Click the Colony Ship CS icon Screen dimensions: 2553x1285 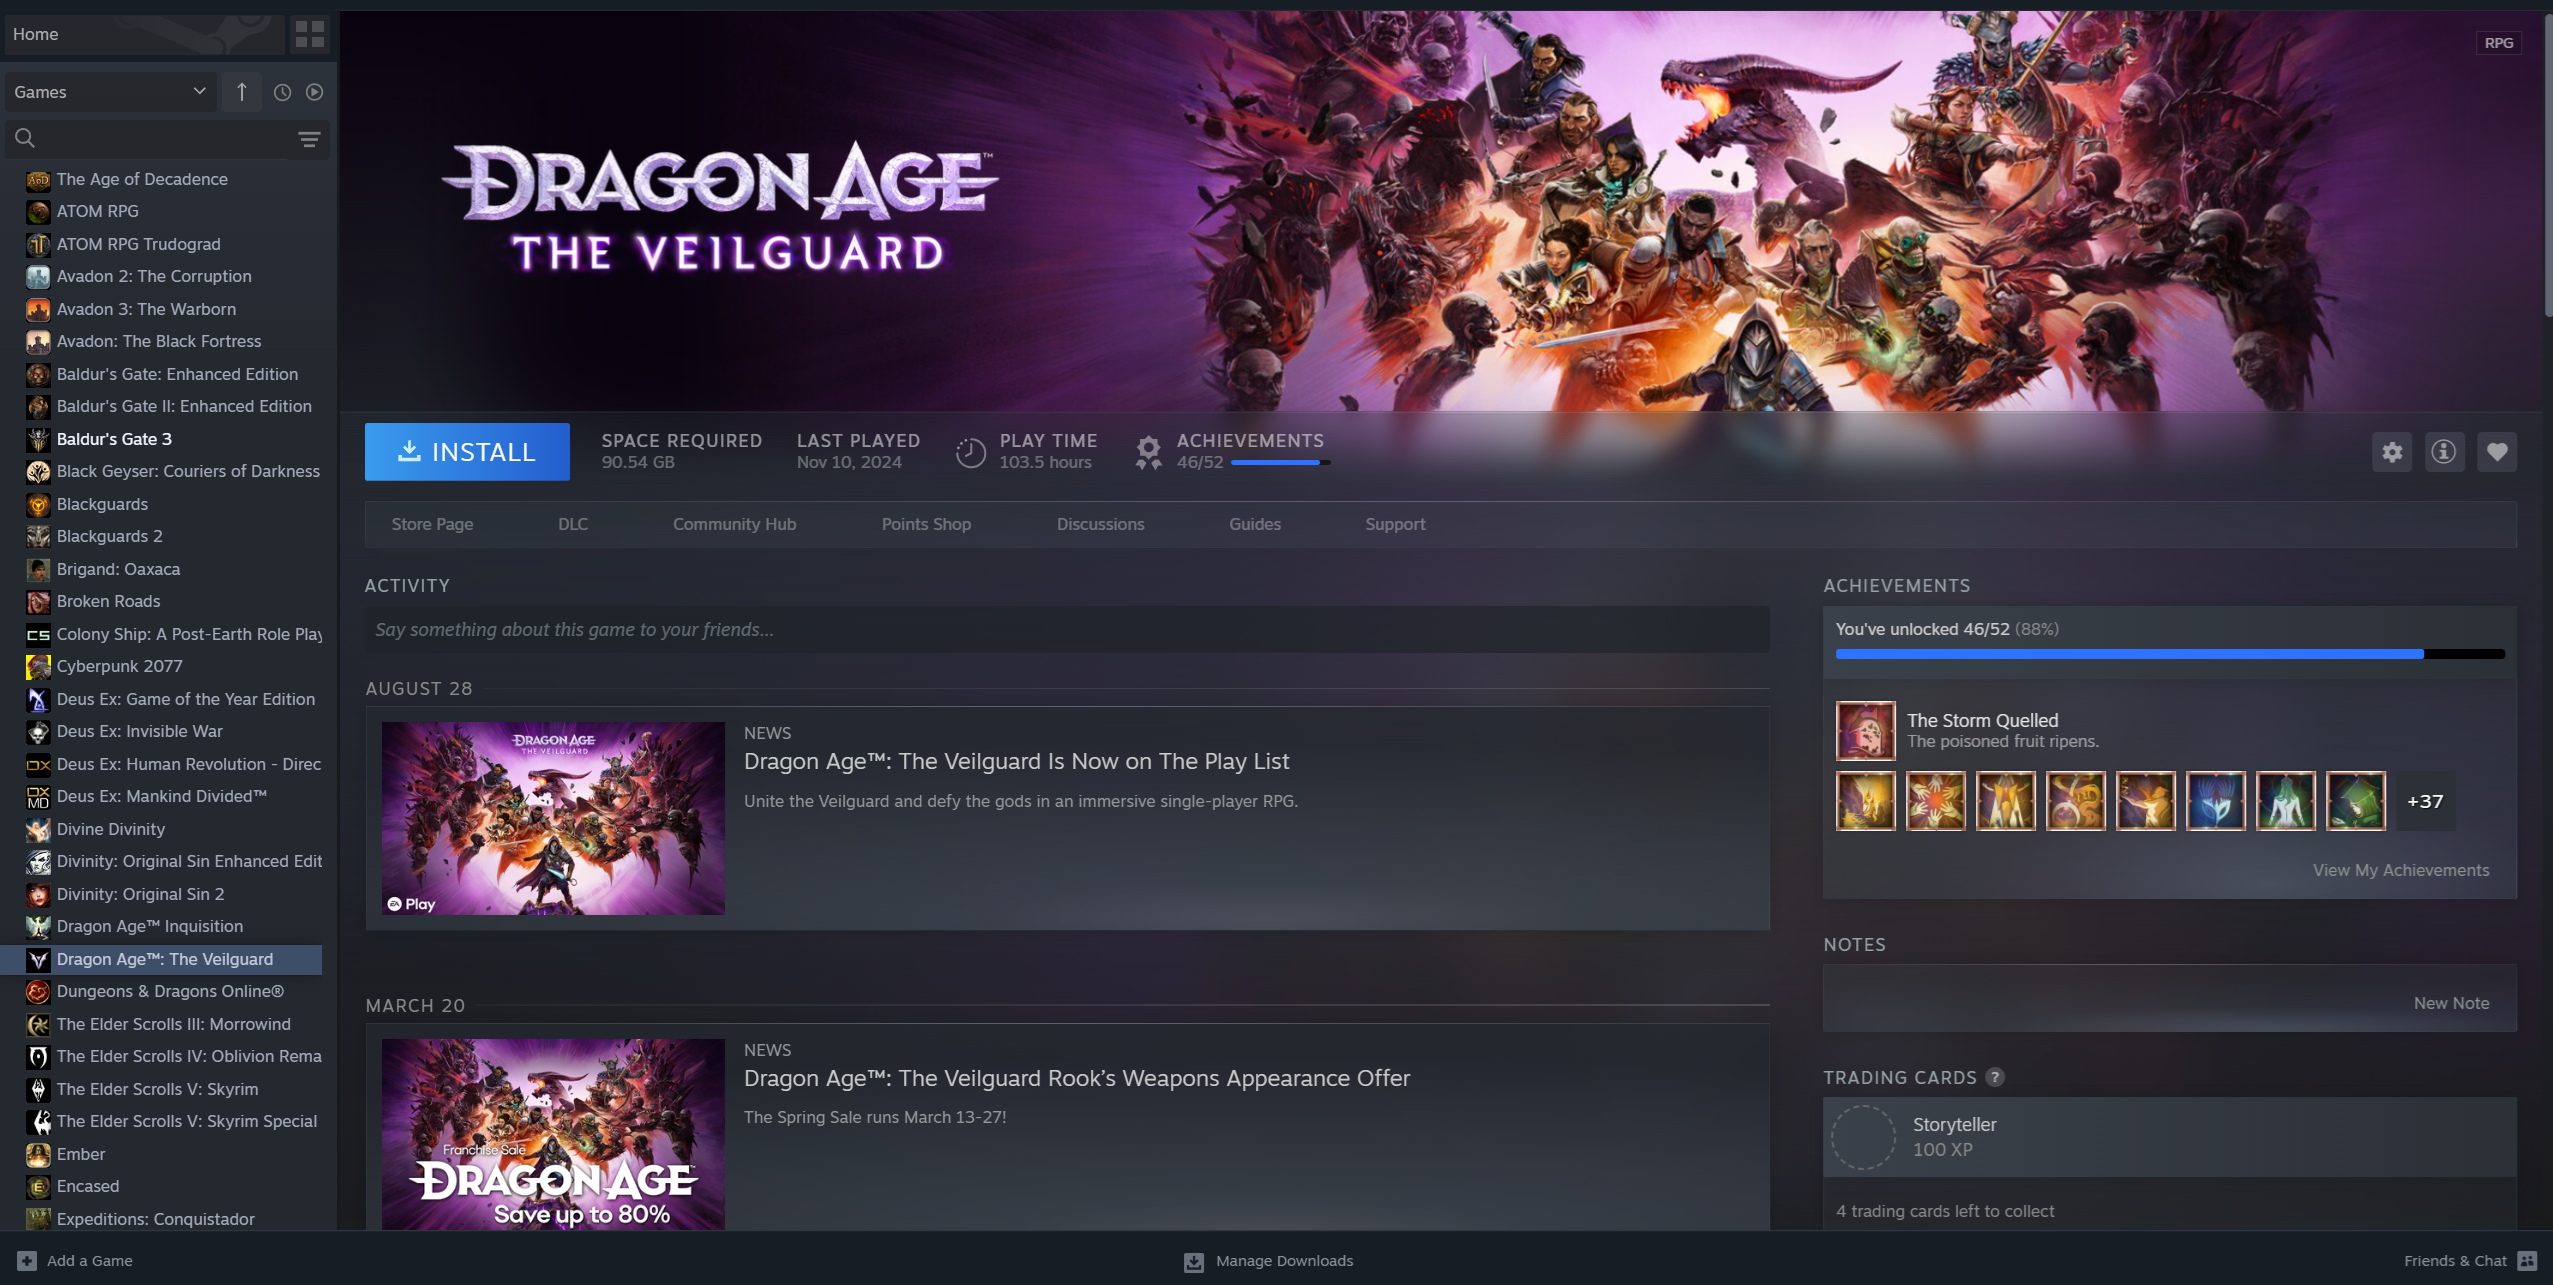click(x=38, y=635)
